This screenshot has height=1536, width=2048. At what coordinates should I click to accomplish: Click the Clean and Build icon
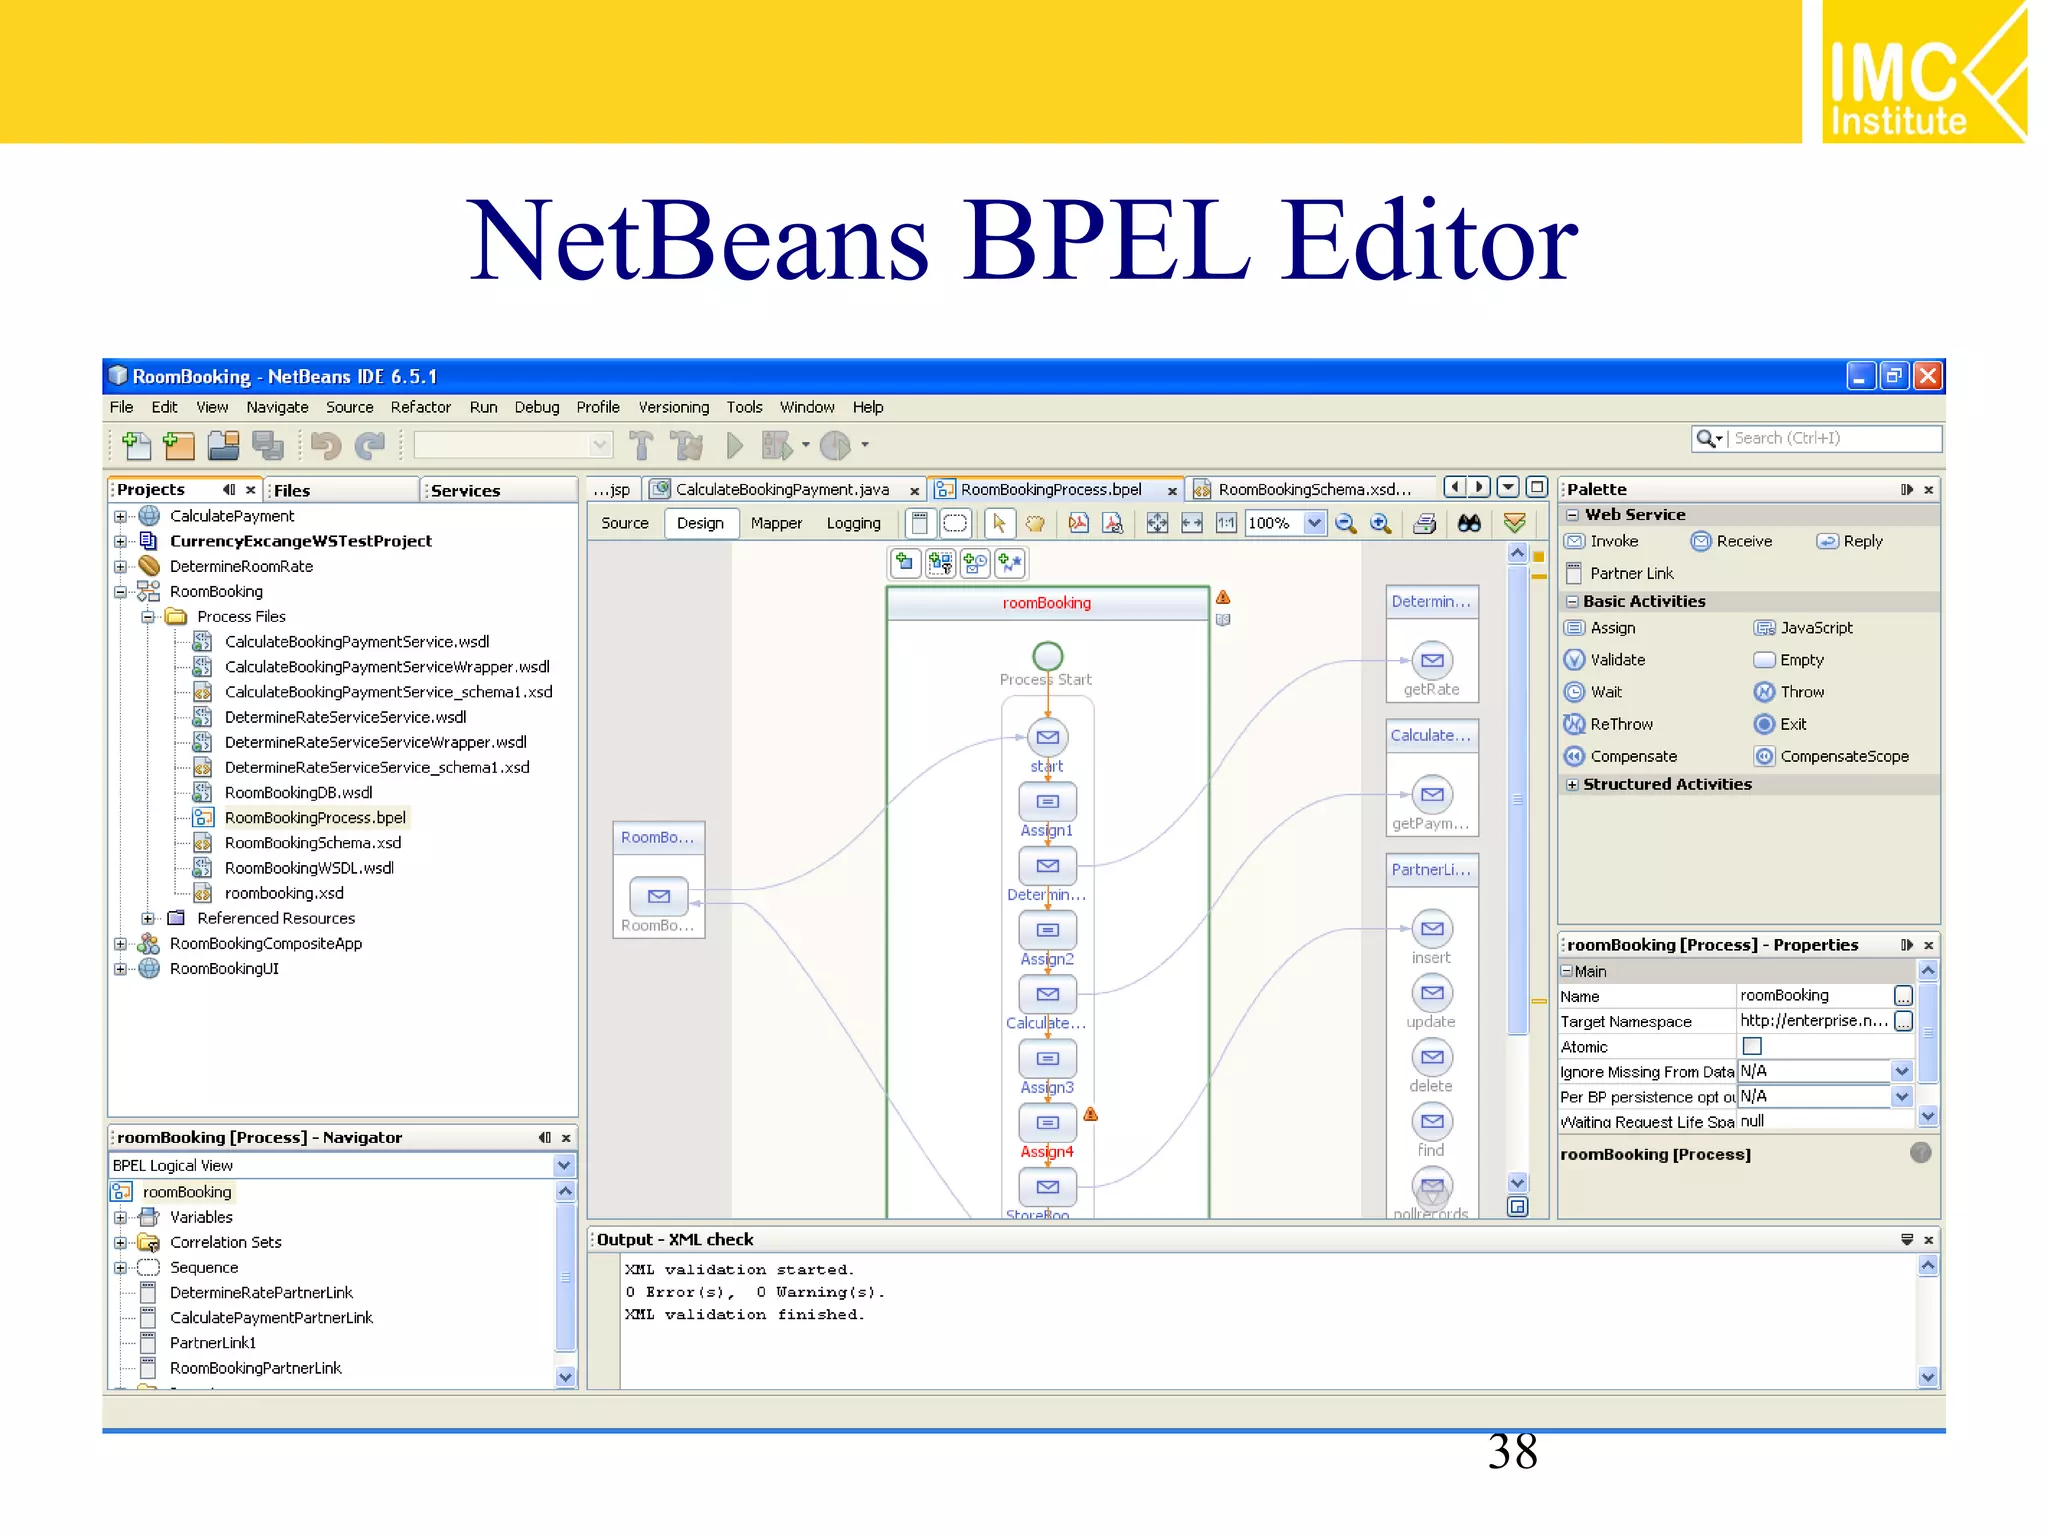(x=687, y=445)
